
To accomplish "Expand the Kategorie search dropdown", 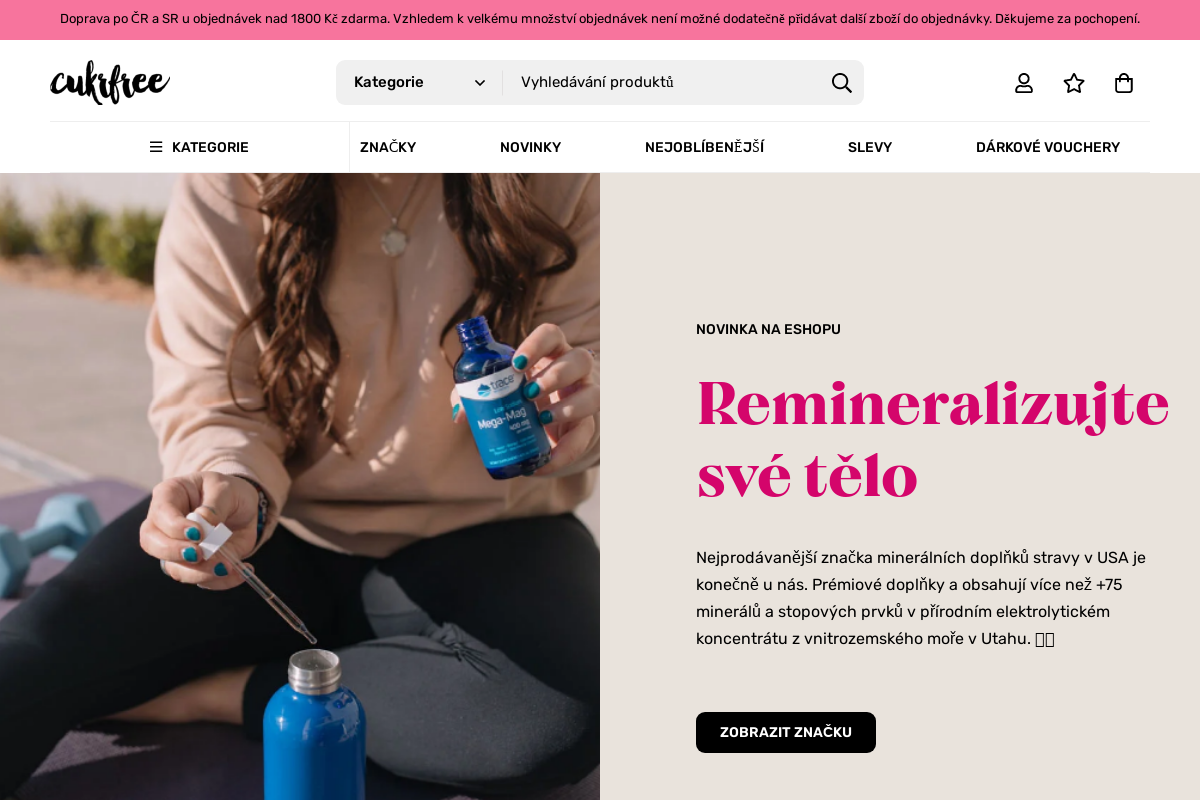I will 419,82.
